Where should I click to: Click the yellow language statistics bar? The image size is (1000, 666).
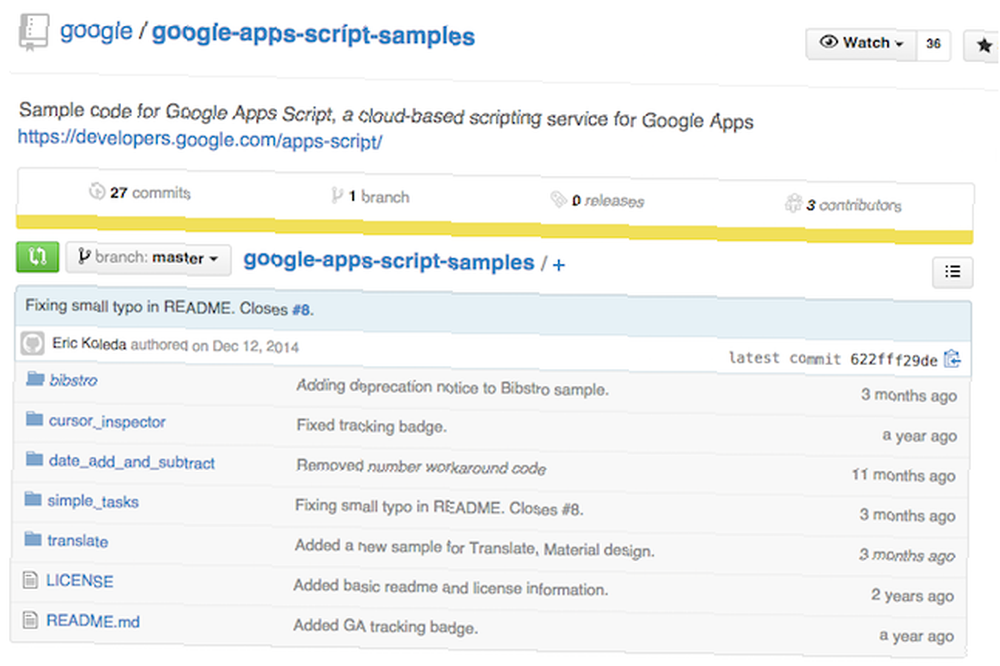pyautogui.click(x=494, y=230)
